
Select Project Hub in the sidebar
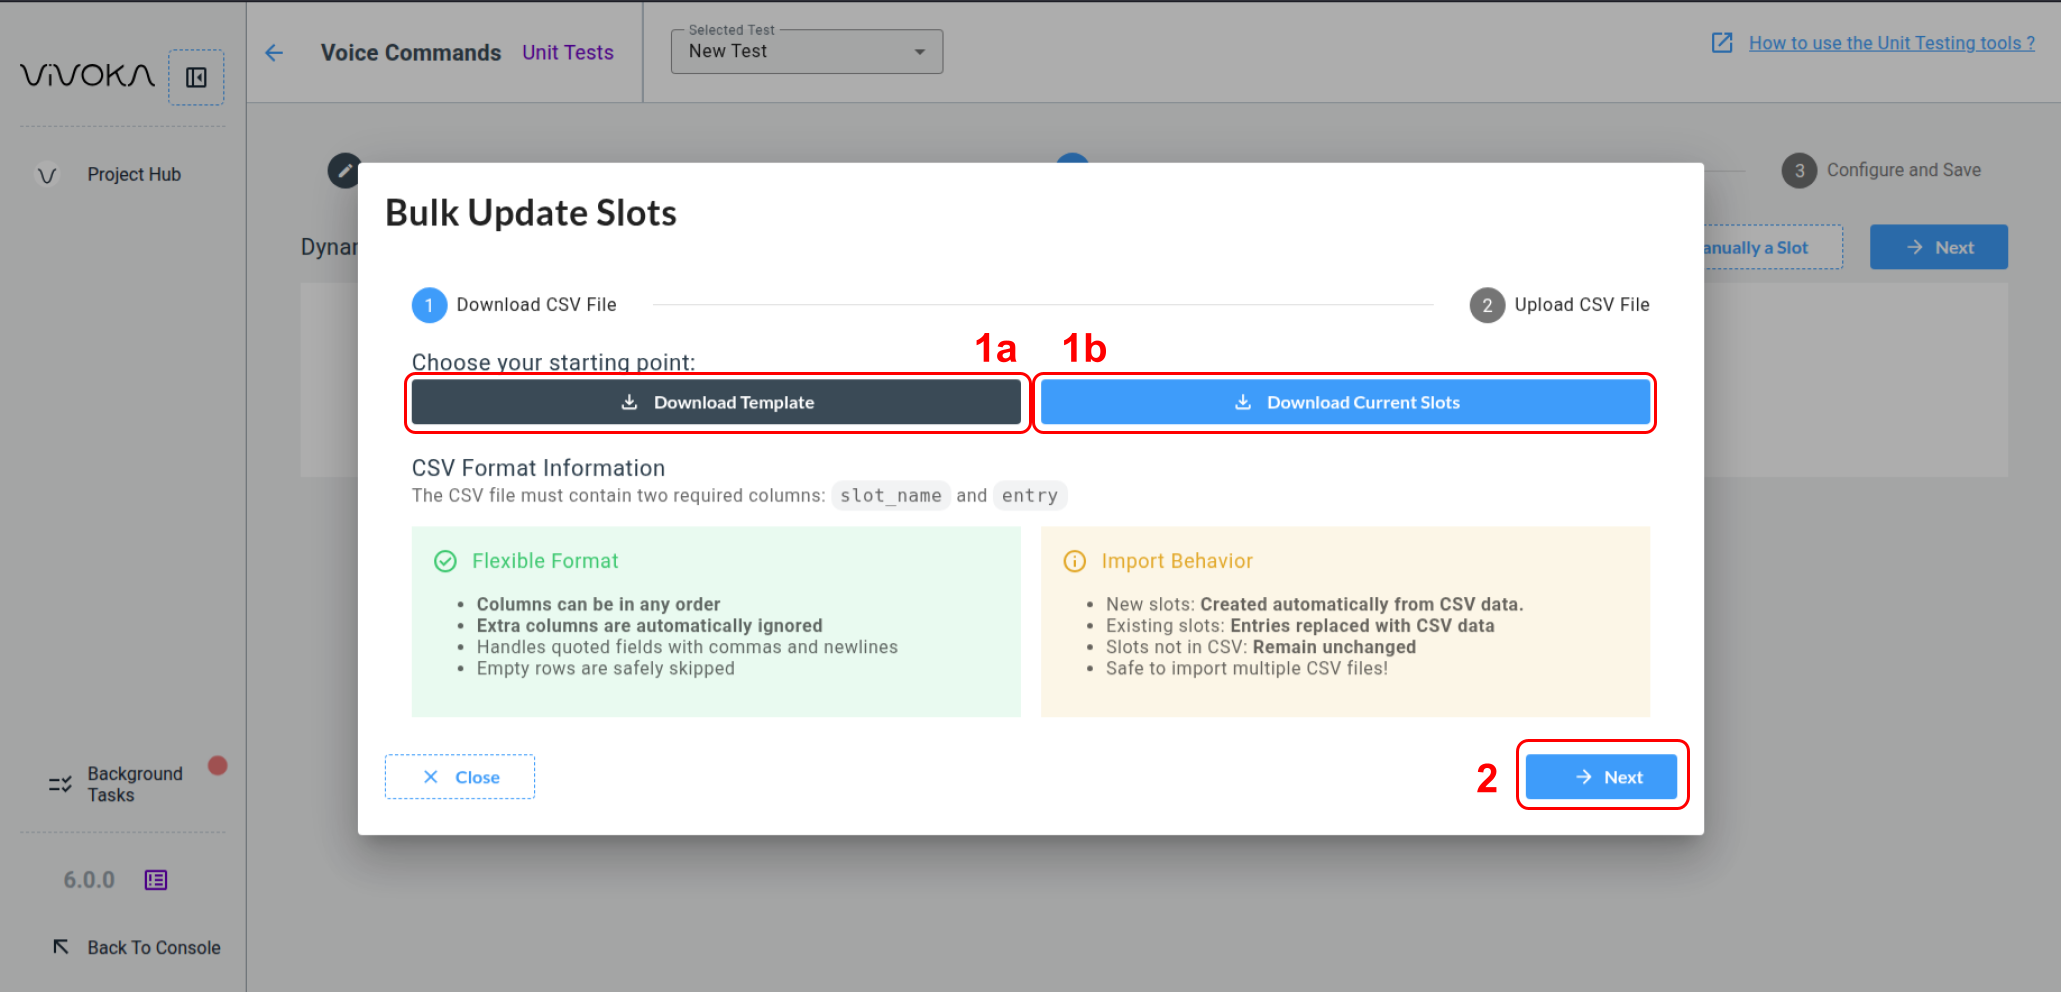pyautogui.click(x=133, y=174)
